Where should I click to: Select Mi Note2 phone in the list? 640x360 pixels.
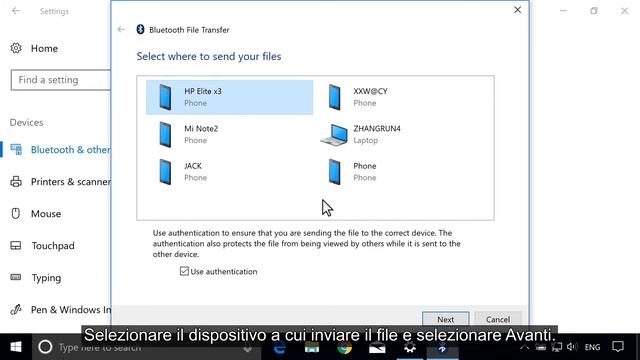click(x=229, y=134)
